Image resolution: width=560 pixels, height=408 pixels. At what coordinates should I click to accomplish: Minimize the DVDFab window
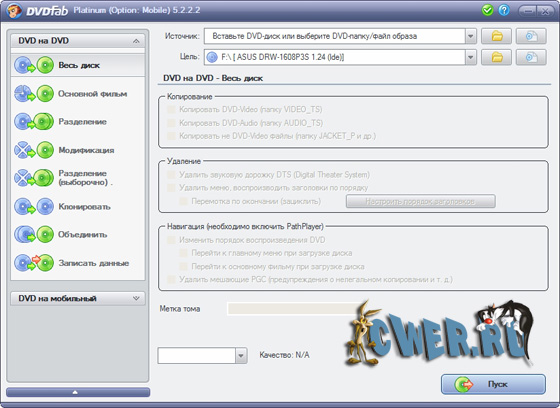click(x=528, y=11)
